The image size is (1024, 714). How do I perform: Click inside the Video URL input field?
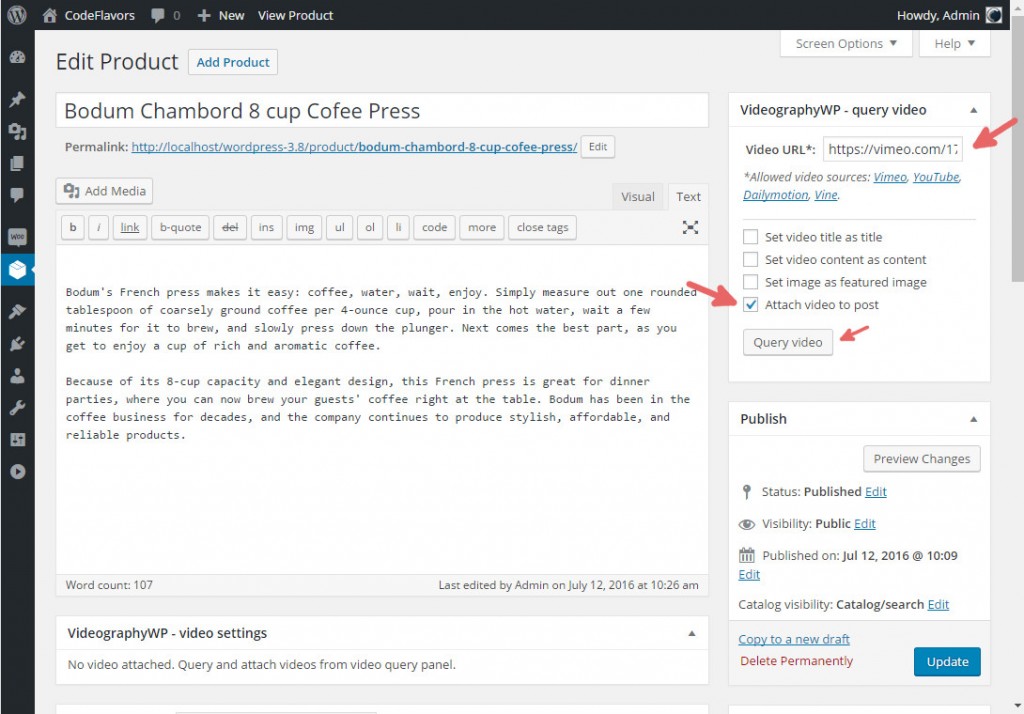click(x=893, y=149)
